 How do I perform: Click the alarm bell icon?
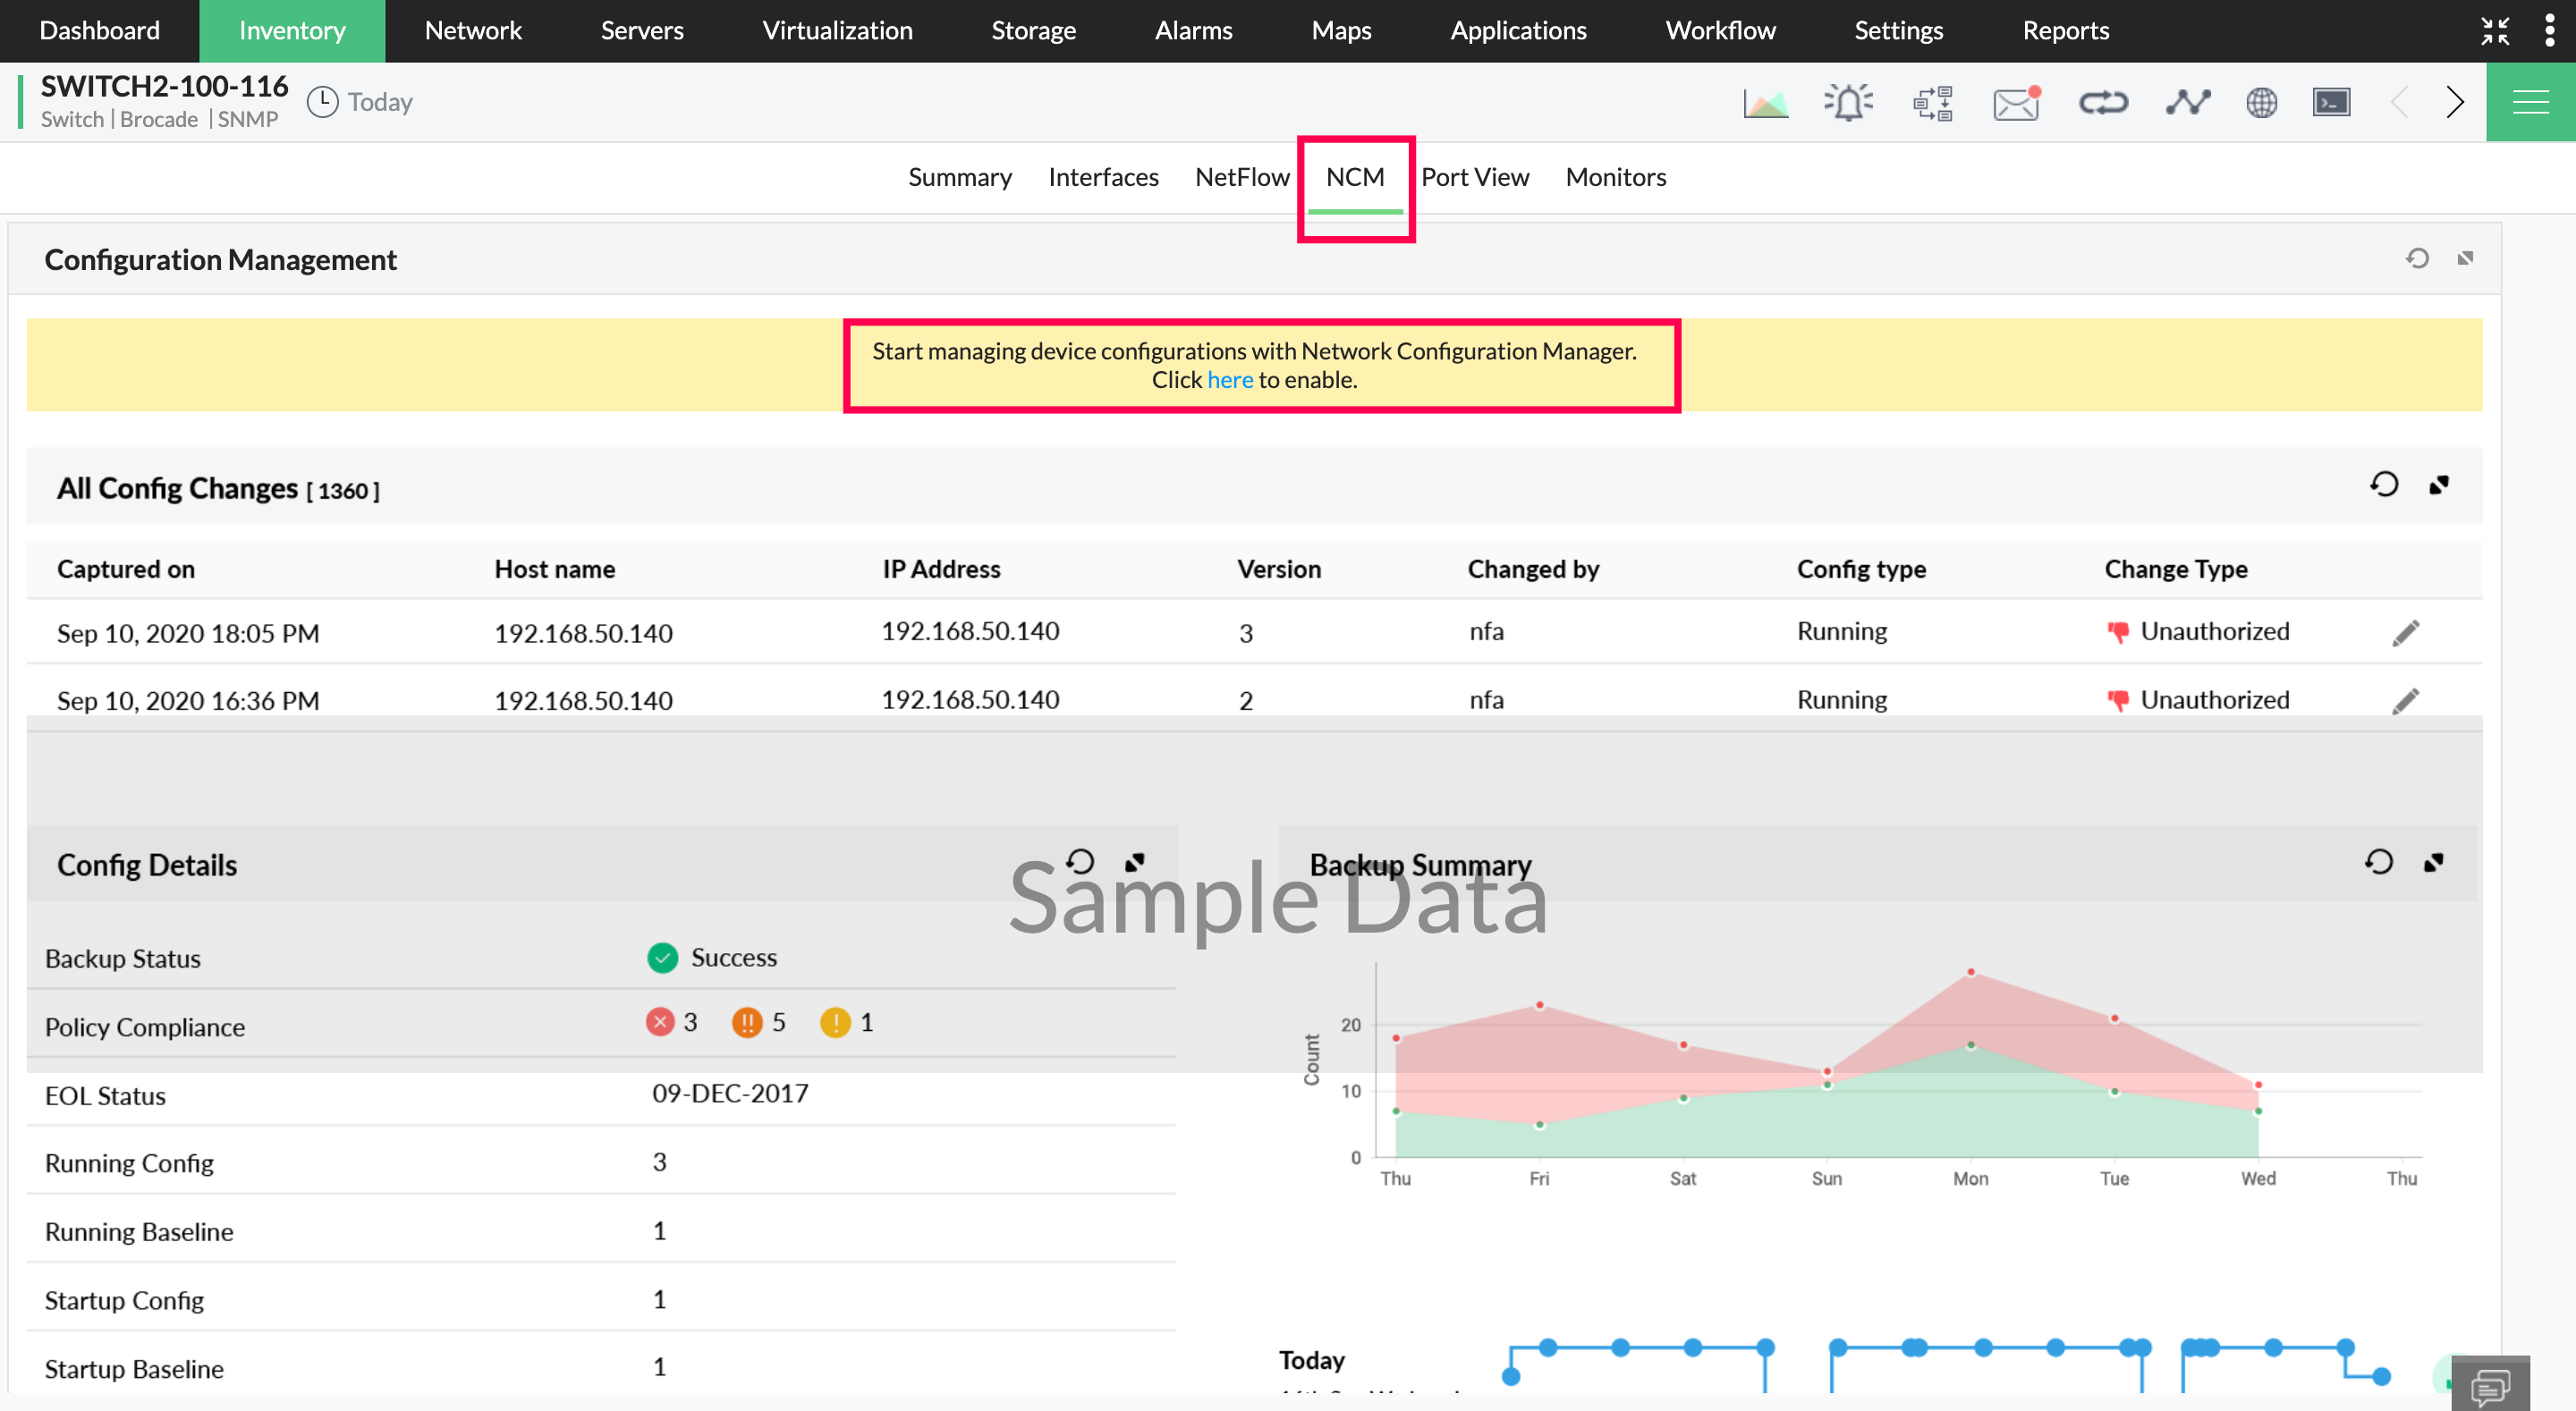coord(1848,103)
